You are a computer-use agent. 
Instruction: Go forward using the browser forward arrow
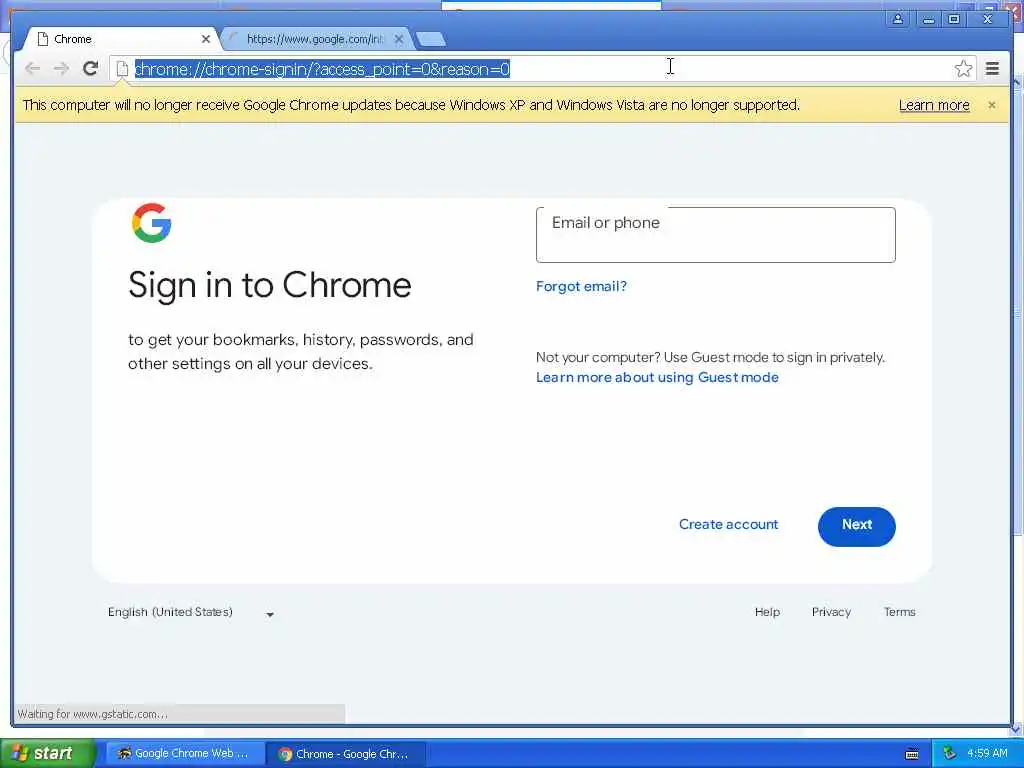pos(61,69)
